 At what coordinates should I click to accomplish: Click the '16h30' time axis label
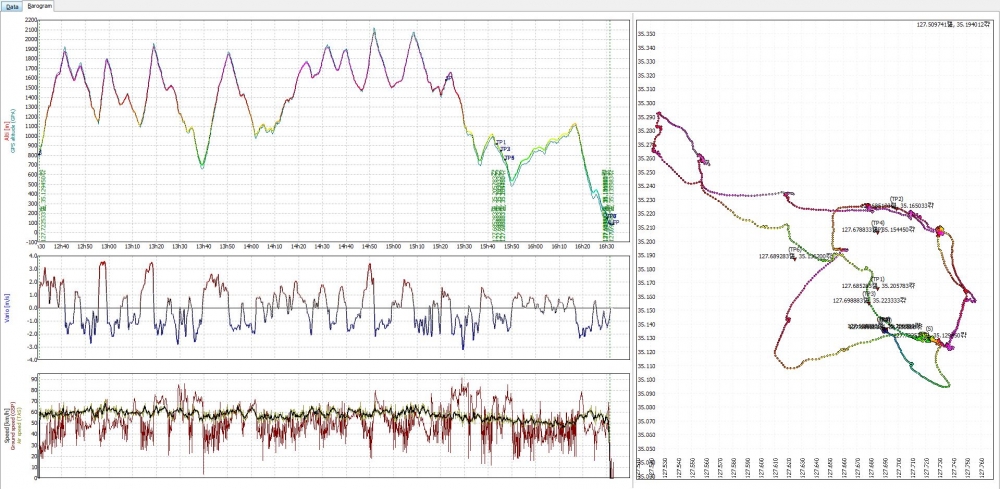coord(606,246)
